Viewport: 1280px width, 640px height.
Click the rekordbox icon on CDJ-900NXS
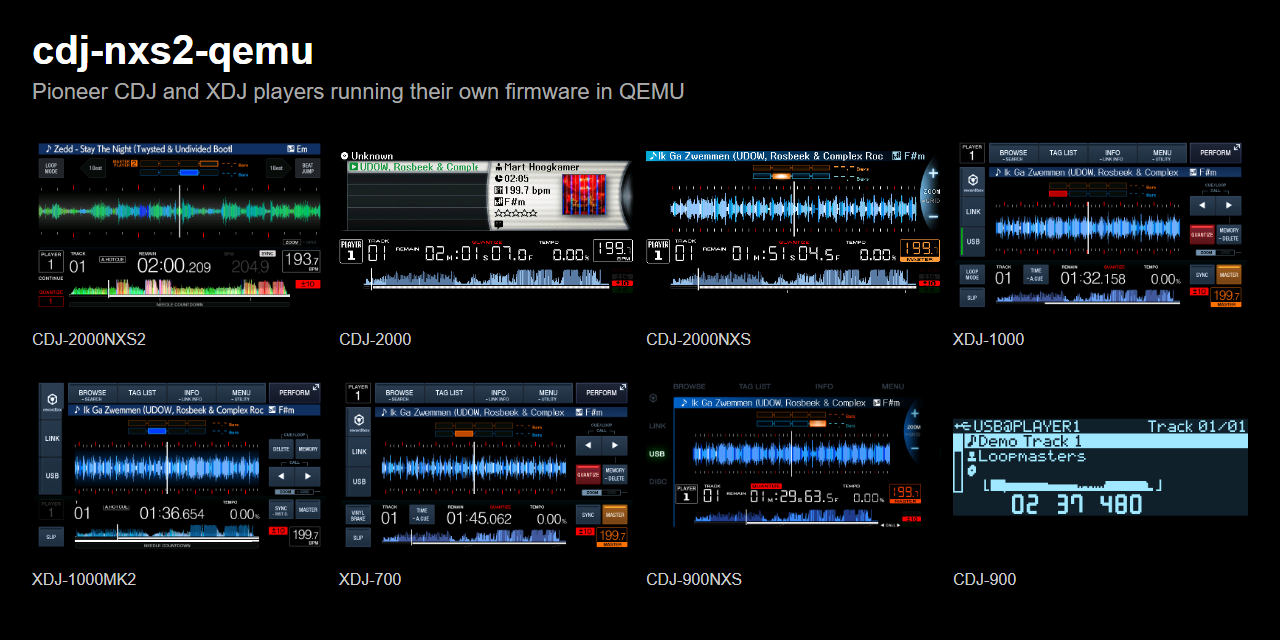653,398
